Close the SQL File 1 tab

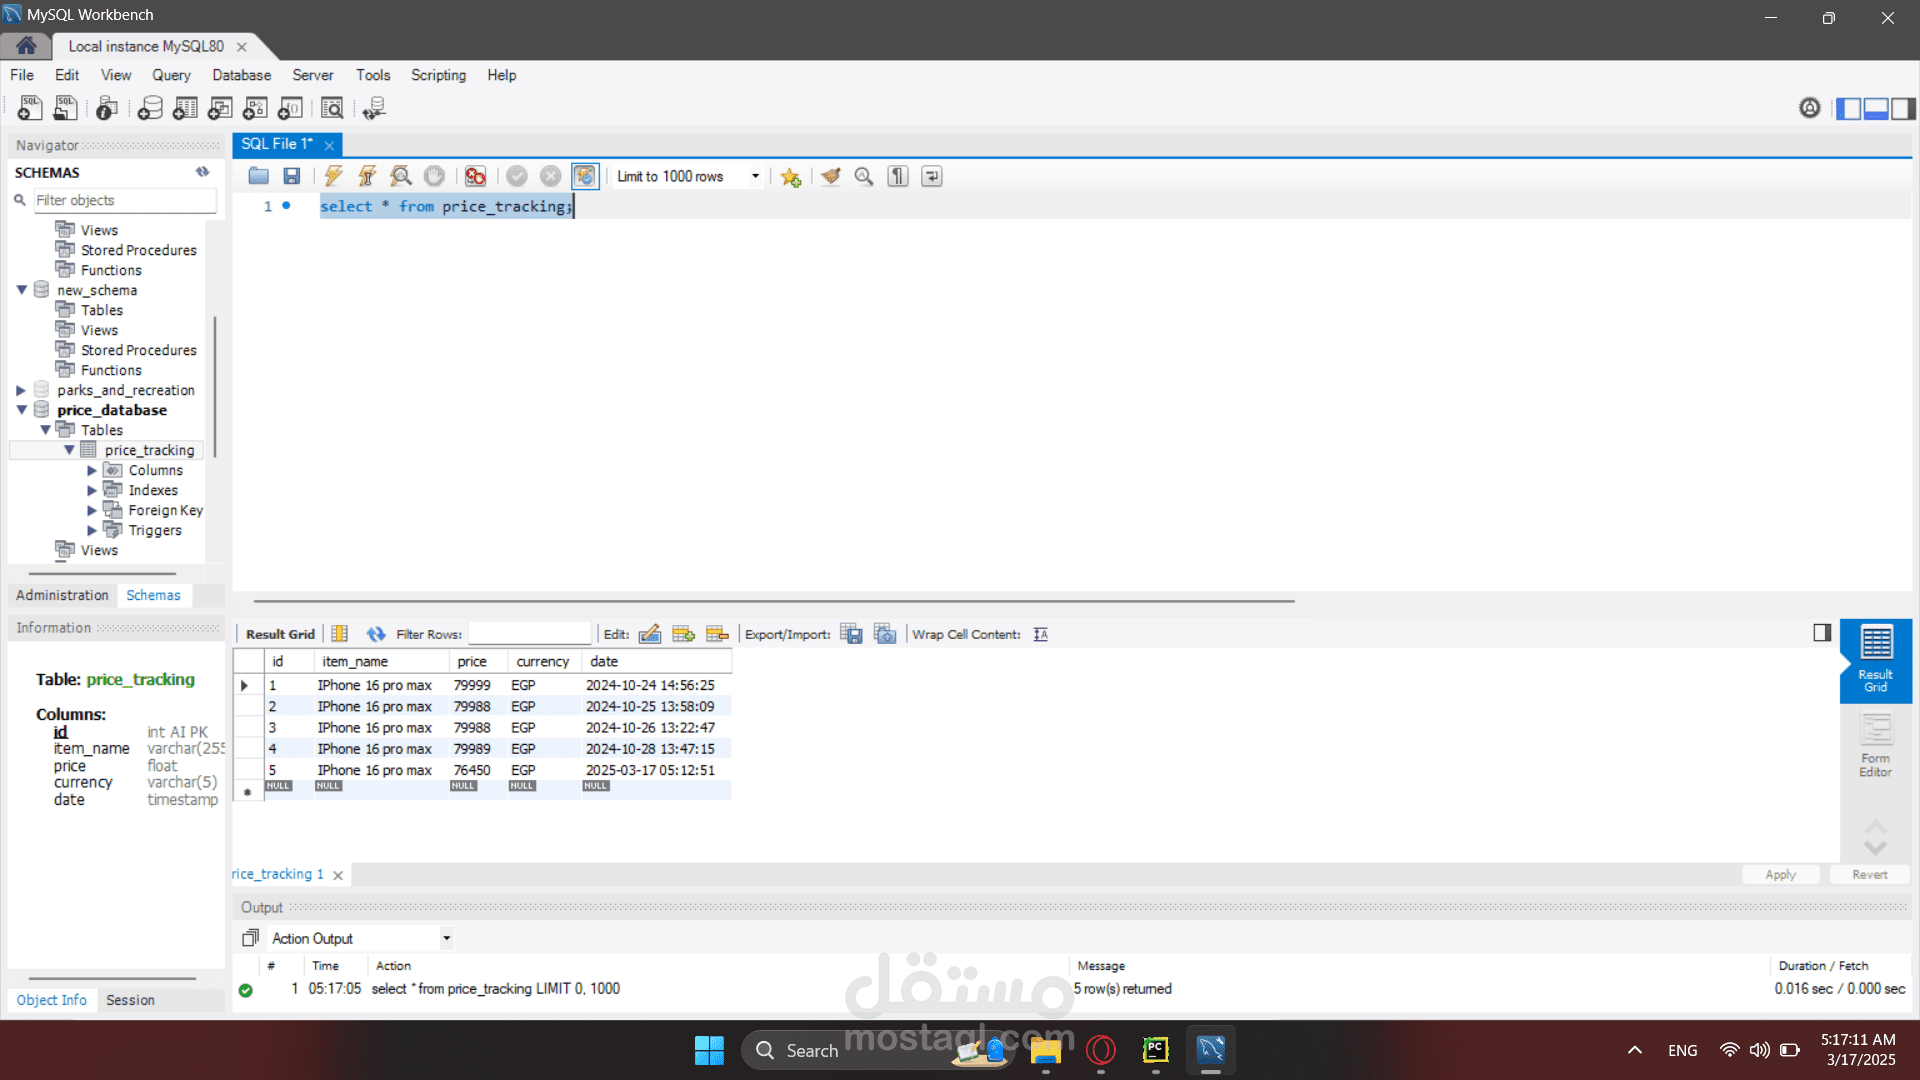tap(329, 145)
